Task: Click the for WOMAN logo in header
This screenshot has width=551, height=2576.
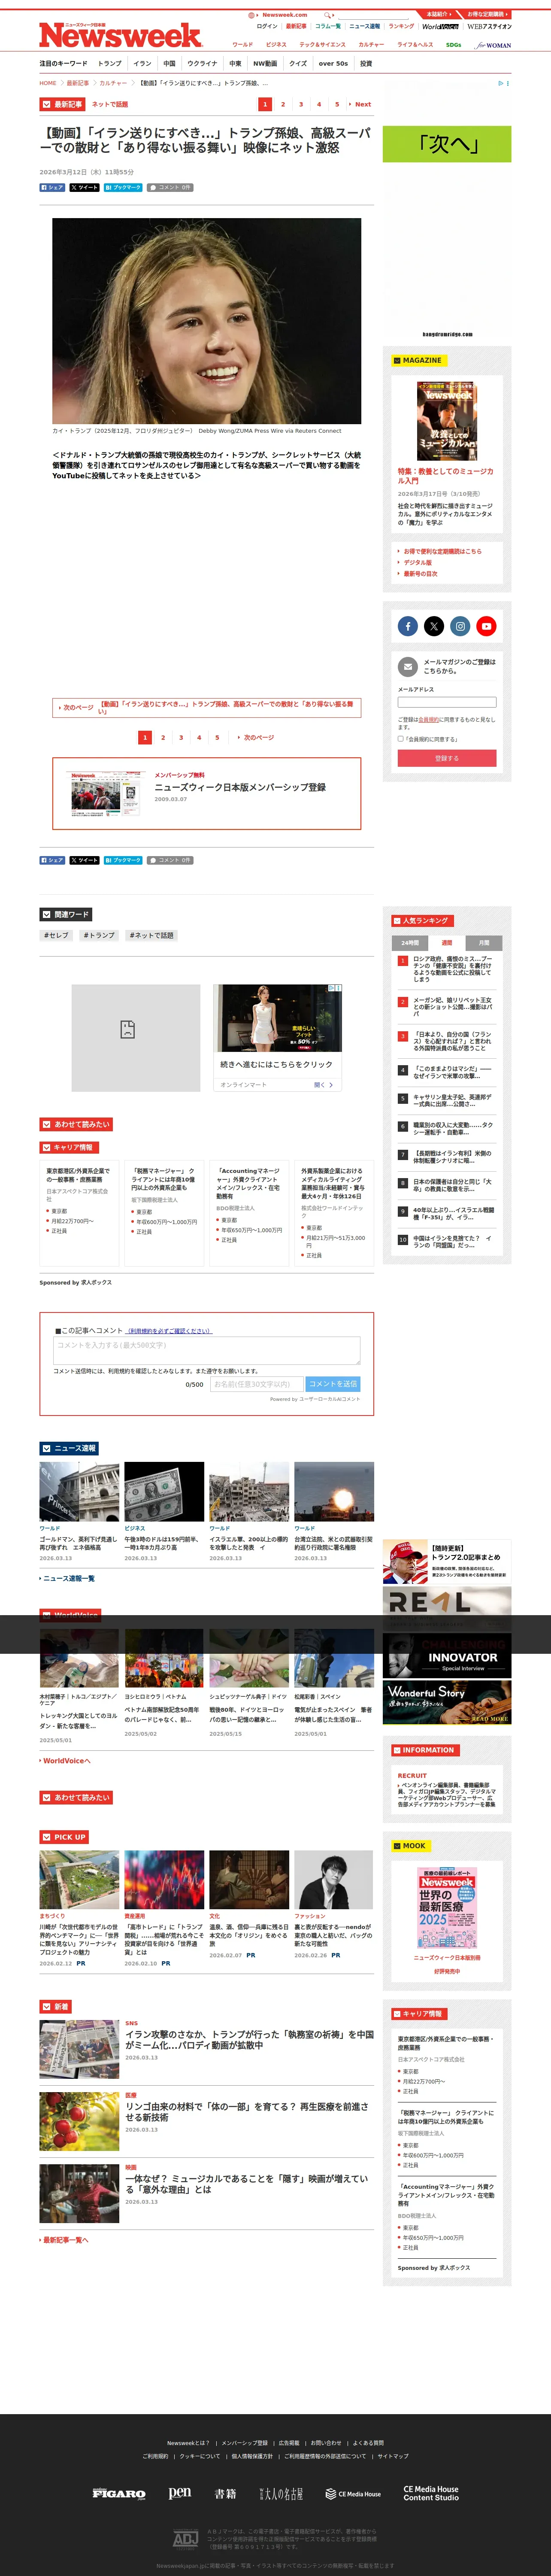Action: [x=493, y=45]
